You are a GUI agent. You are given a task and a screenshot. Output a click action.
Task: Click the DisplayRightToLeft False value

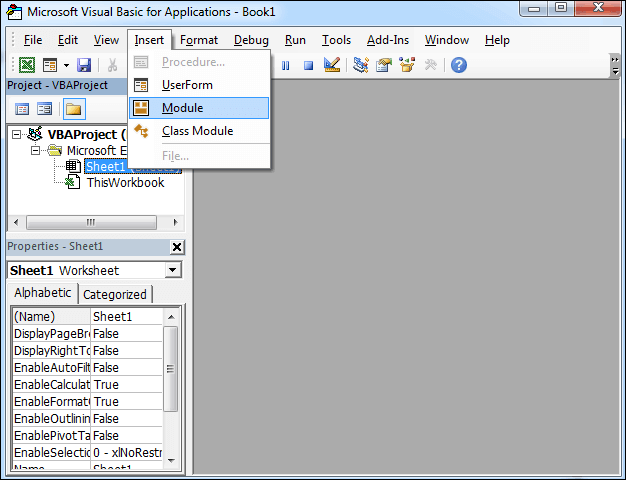(x=127, y=351)
